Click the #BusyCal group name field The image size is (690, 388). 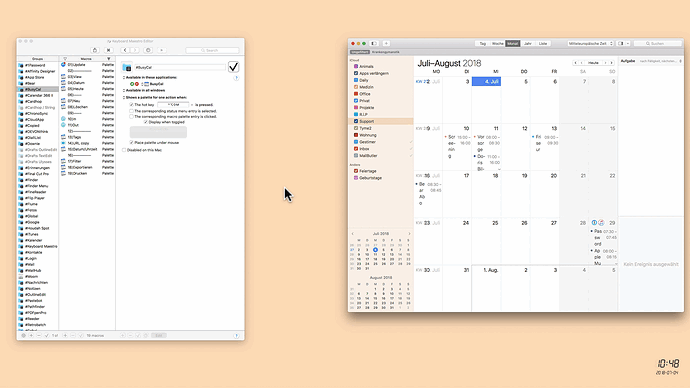coord(180,67)
